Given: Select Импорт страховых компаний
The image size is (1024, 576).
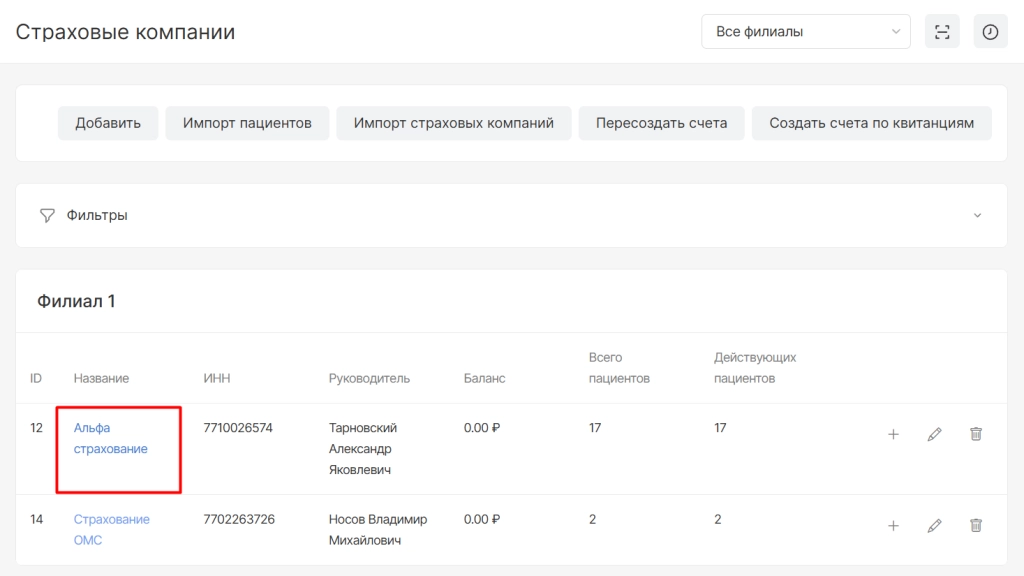Looking at the screenshot, I should pyautogui.click(x=453, y=123).
